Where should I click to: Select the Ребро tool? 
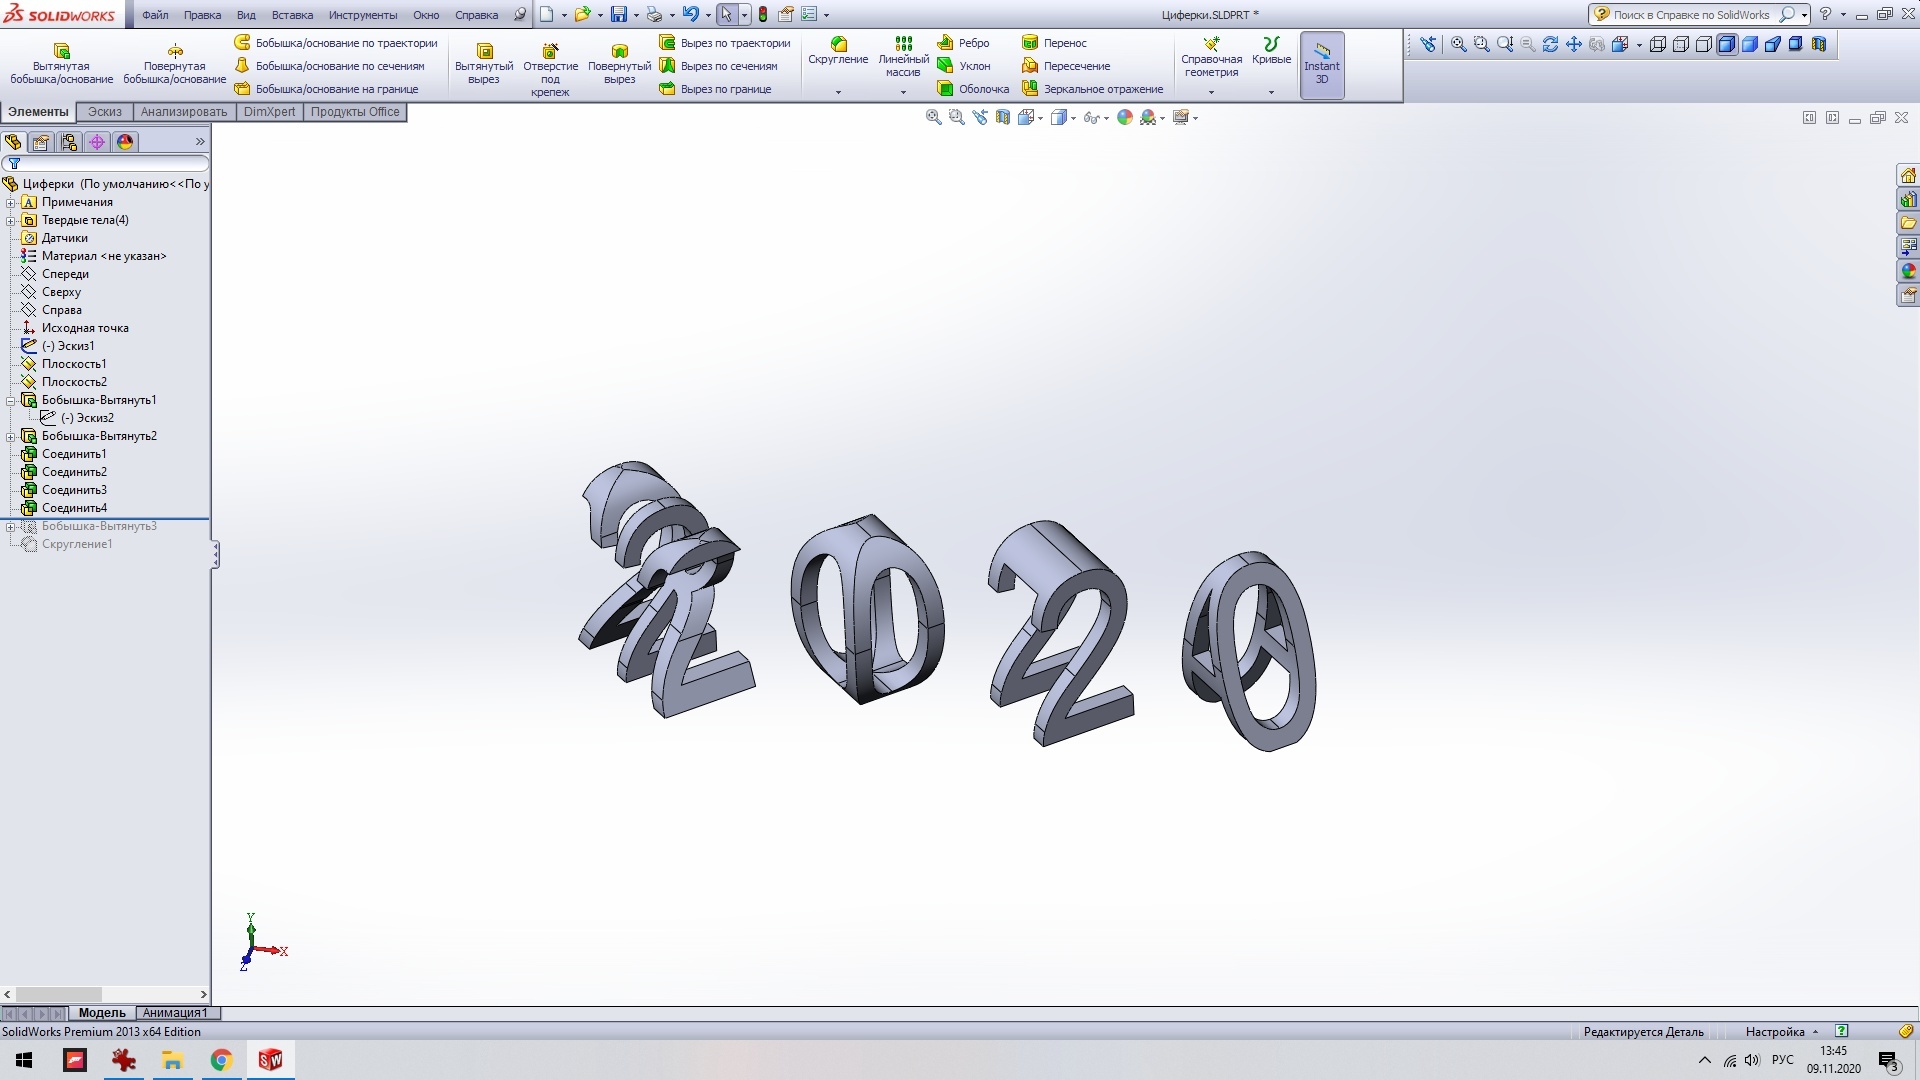(x=963, y=43)
